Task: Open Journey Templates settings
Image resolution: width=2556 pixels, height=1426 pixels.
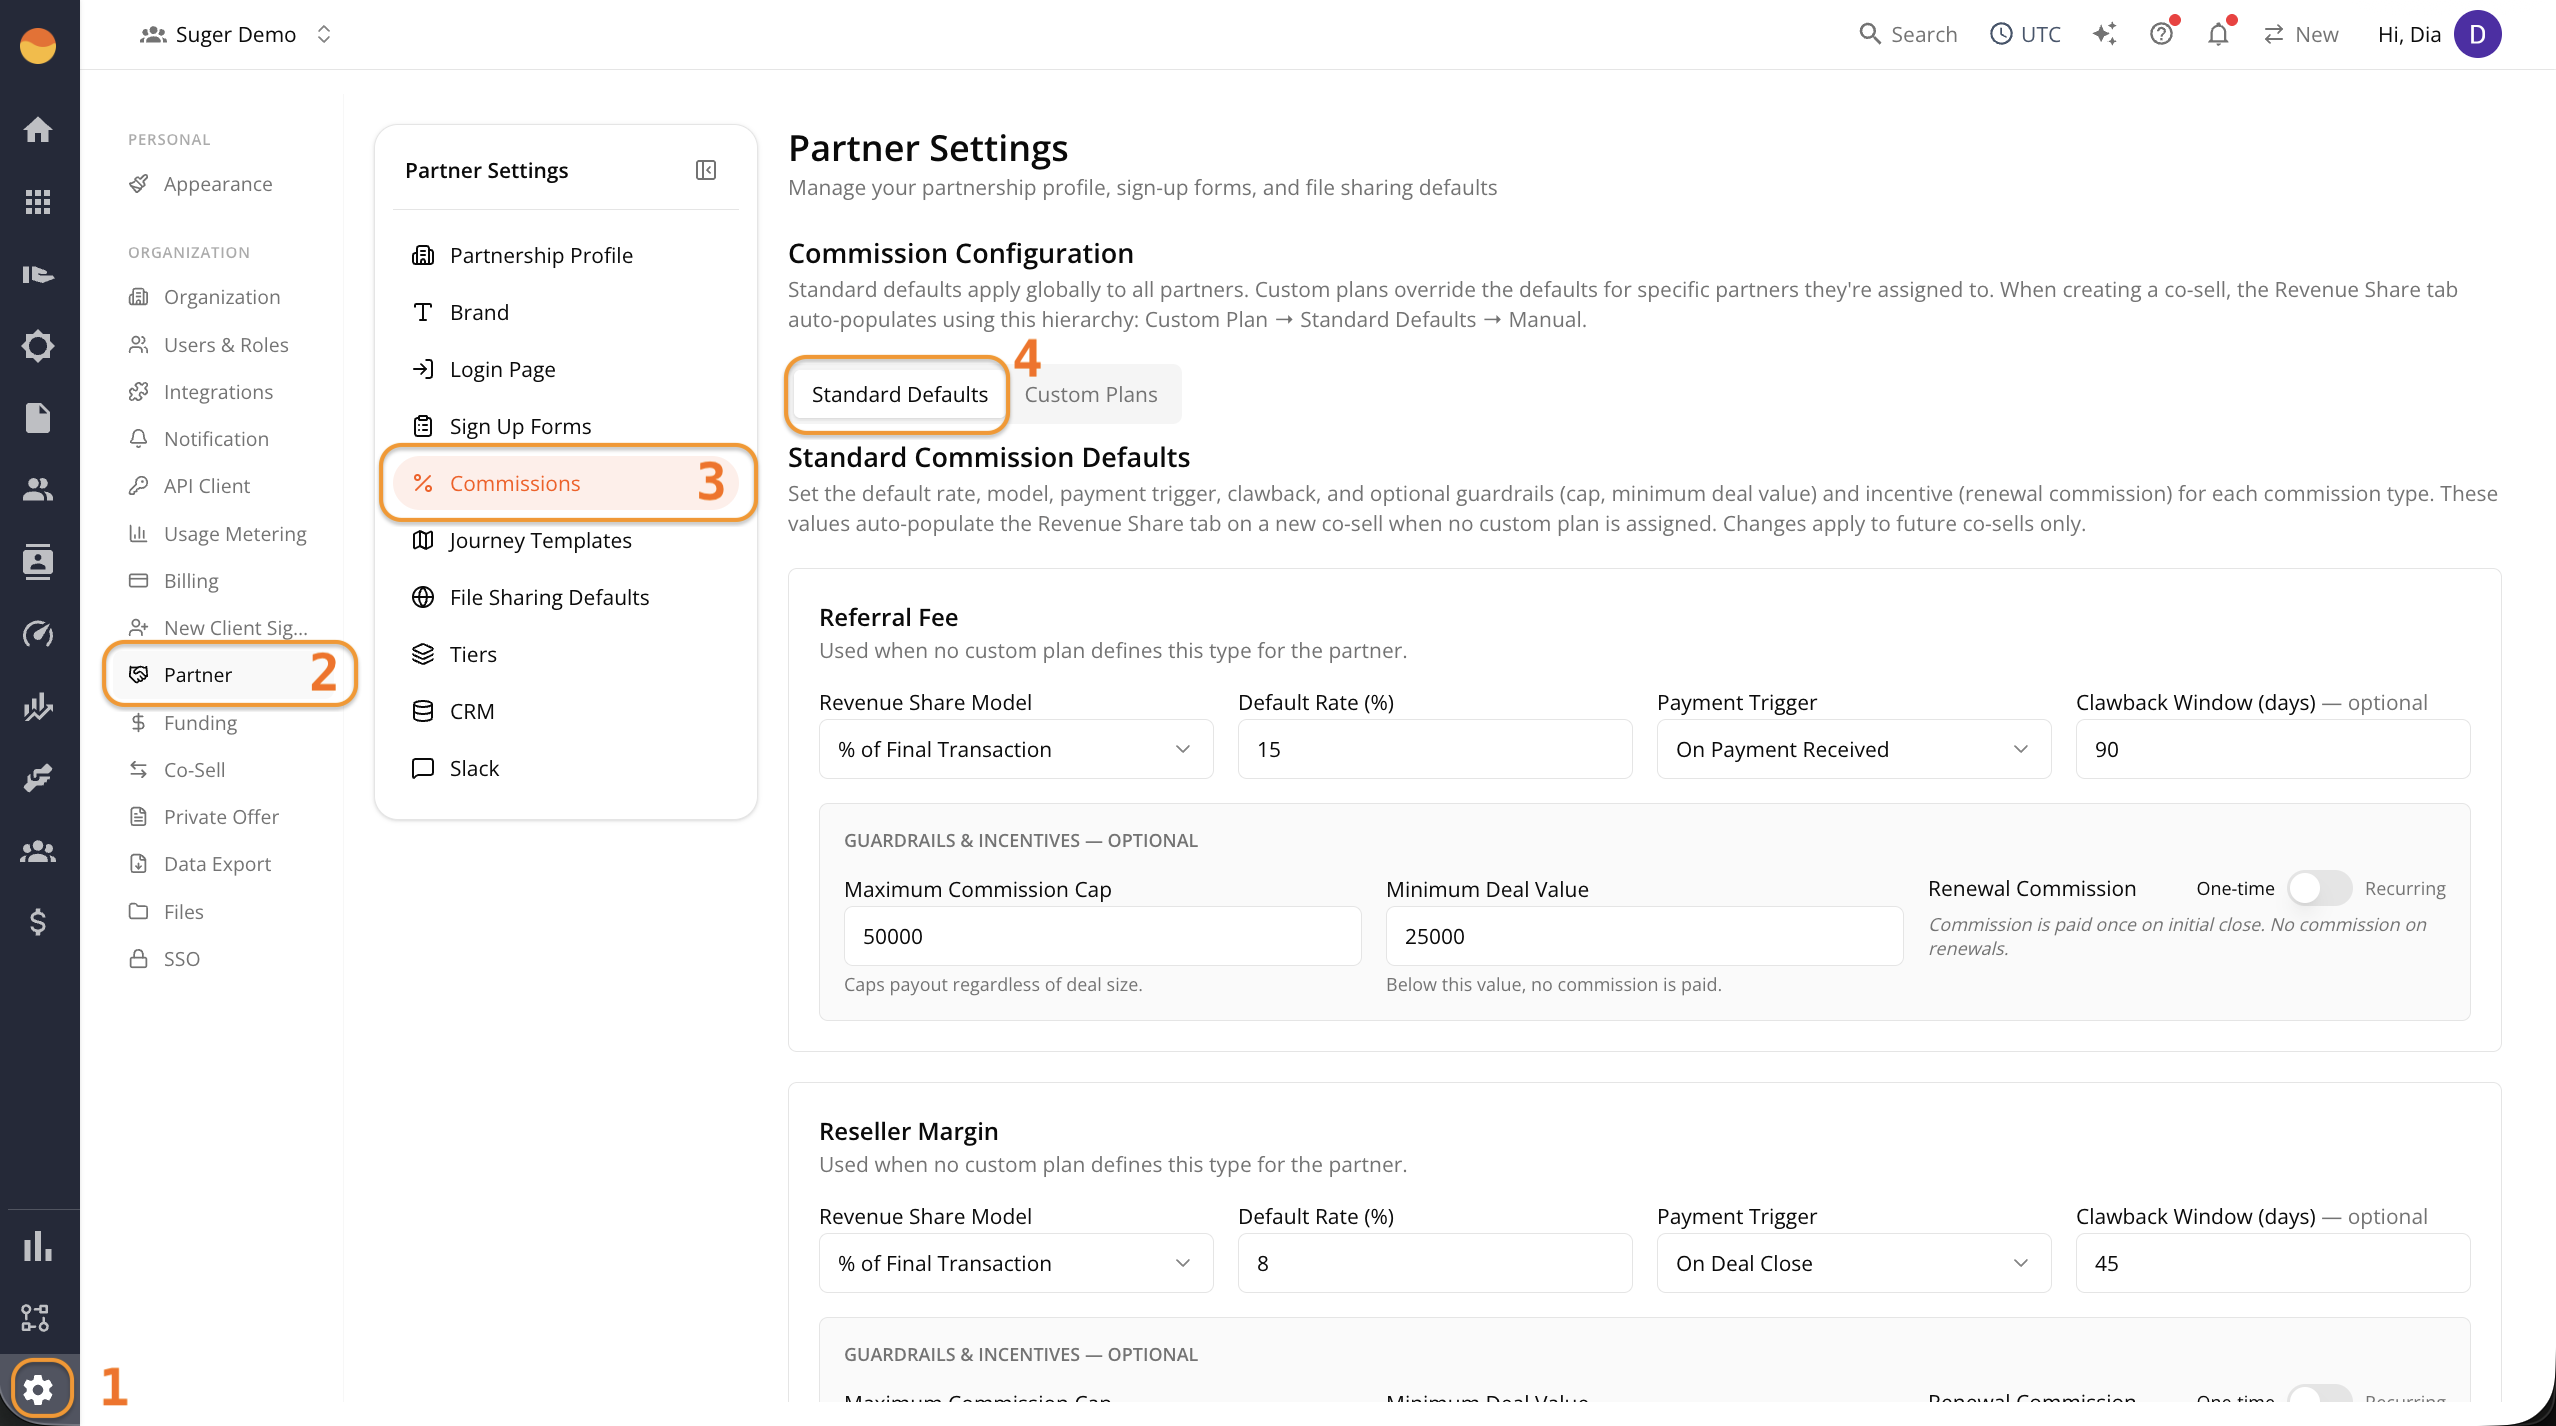Action: [x=565, y=540]
